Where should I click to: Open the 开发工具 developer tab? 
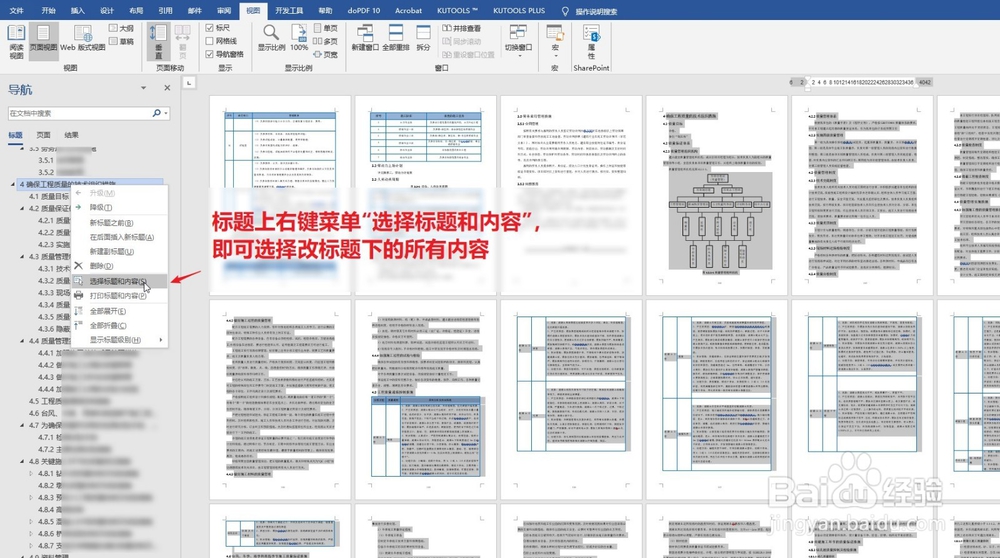click(289, 11)
